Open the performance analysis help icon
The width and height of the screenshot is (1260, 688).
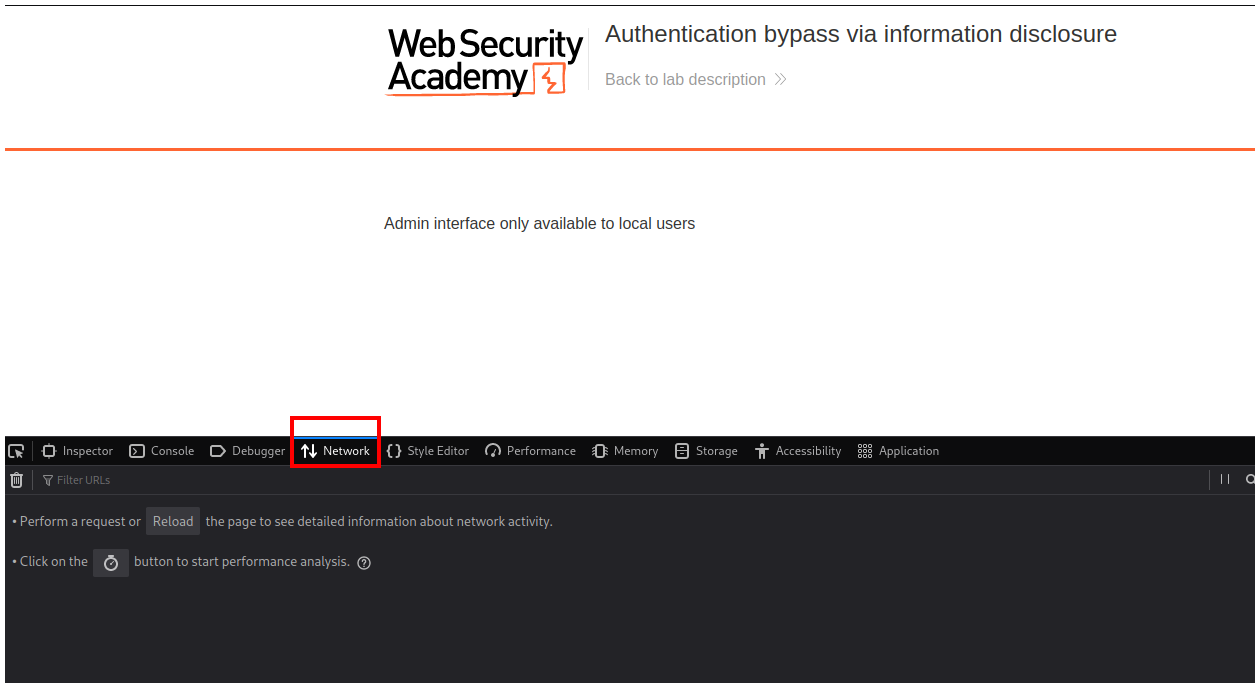364,563
